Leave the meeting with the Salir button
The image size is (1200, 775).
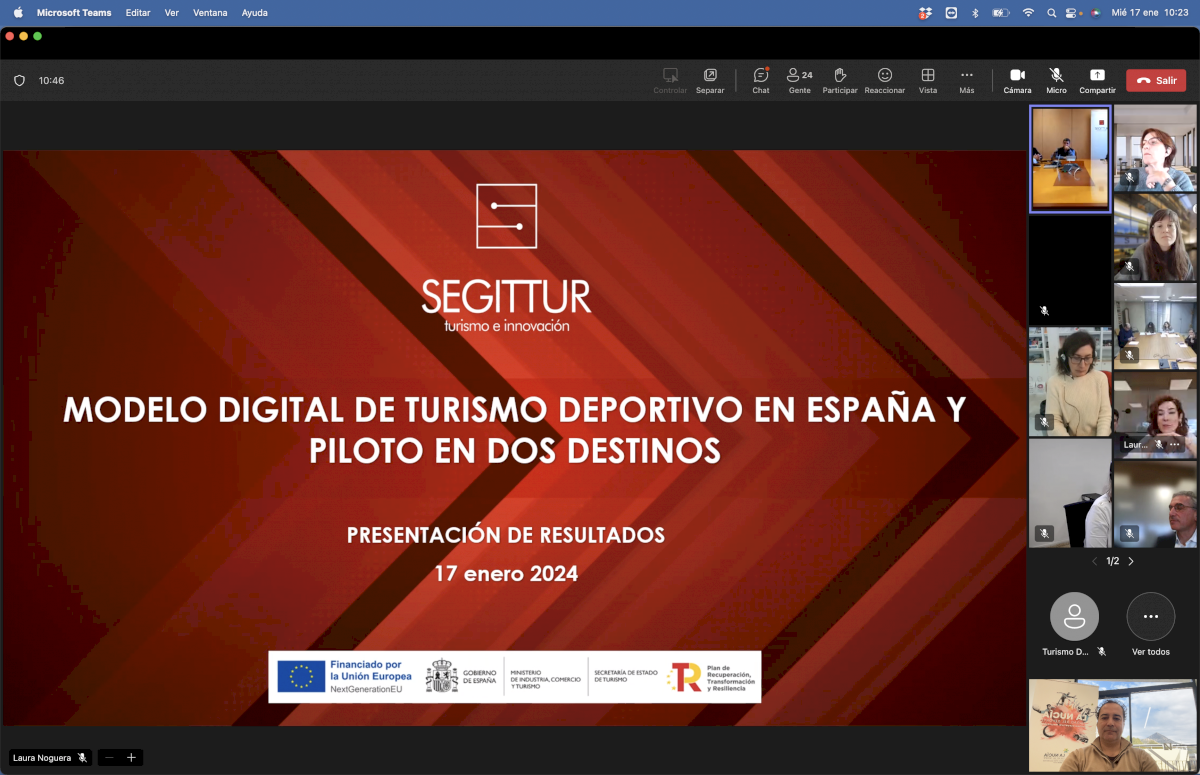[1156, 81]
